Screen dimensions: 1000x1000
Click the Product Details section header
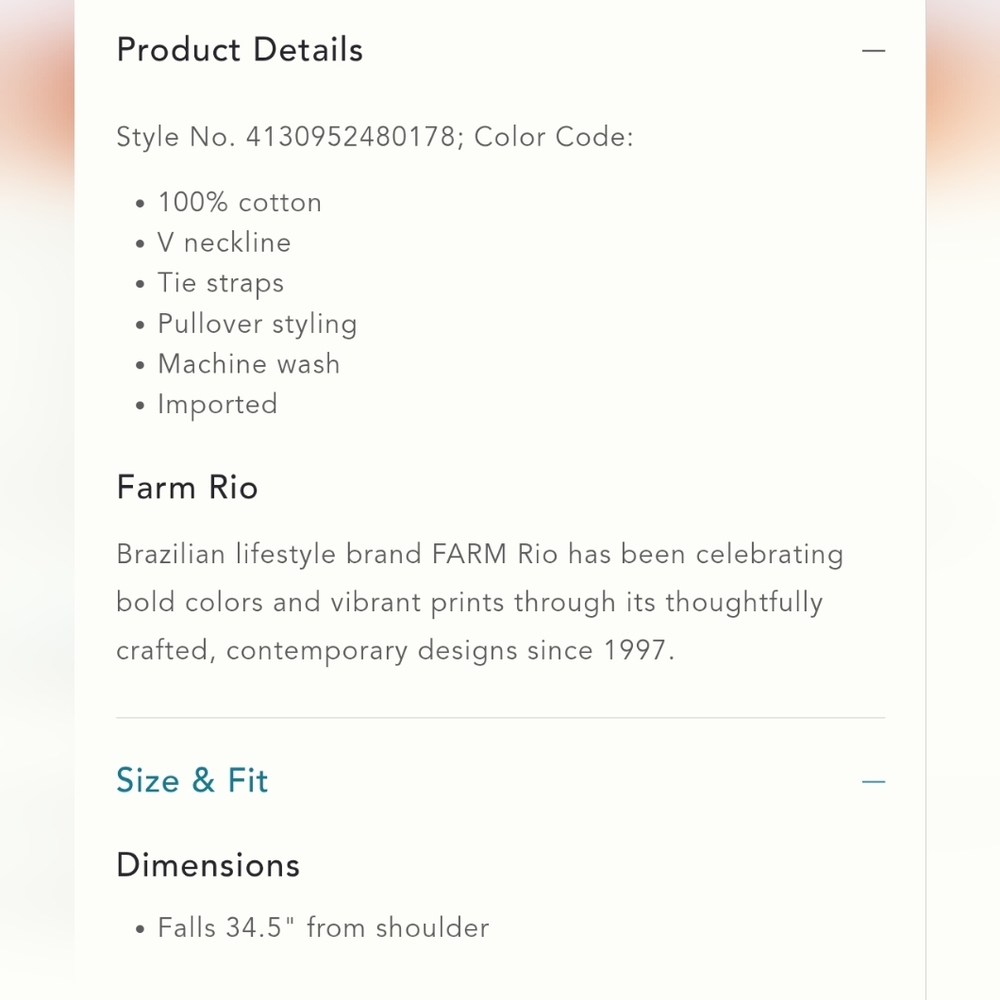[x=240, y=49]
